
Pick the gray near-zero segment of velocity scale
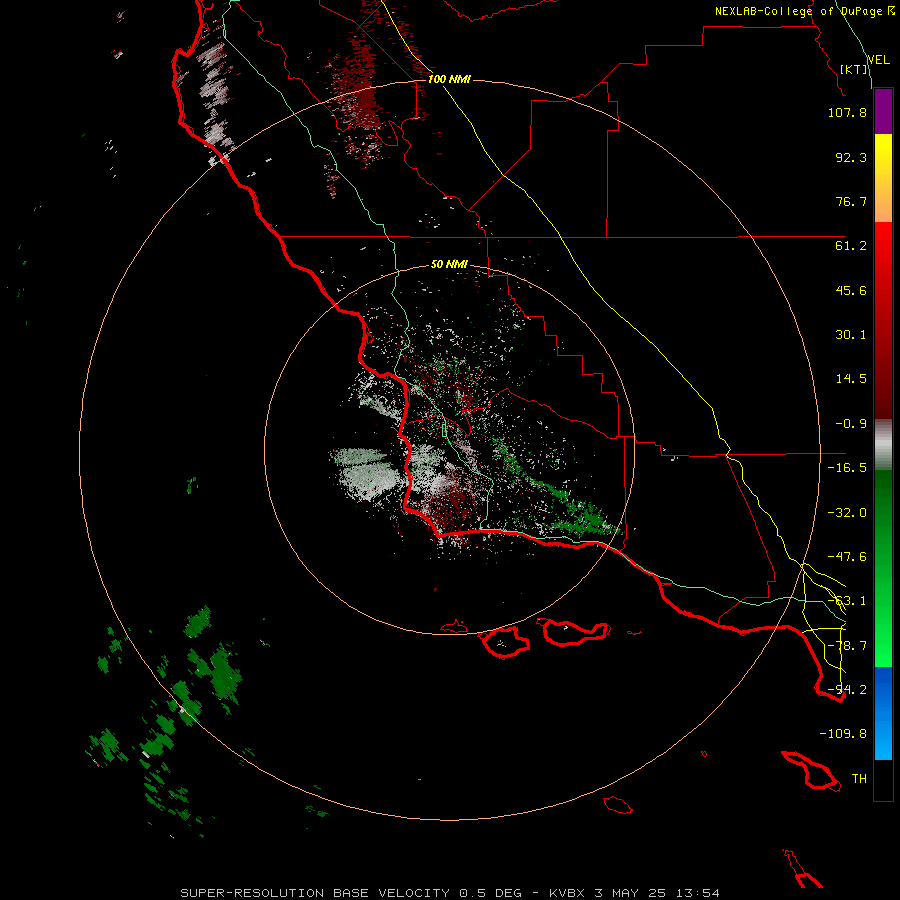point(883,445)
